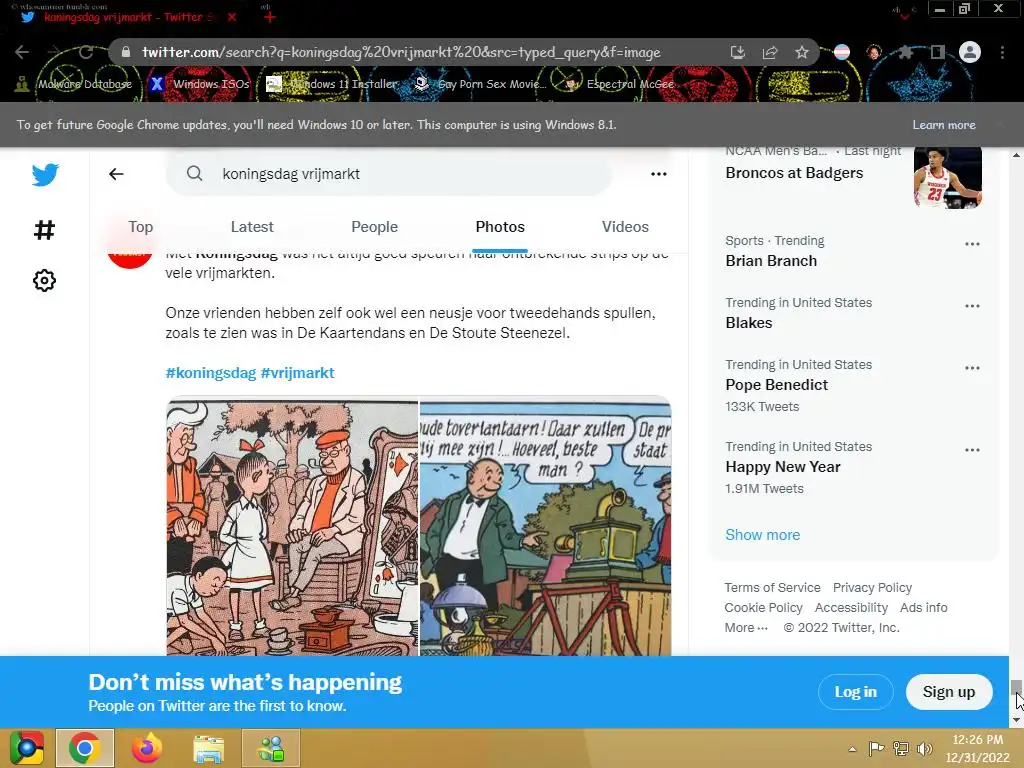Click the Chrome address bar URL

click(x=401, y=52)
